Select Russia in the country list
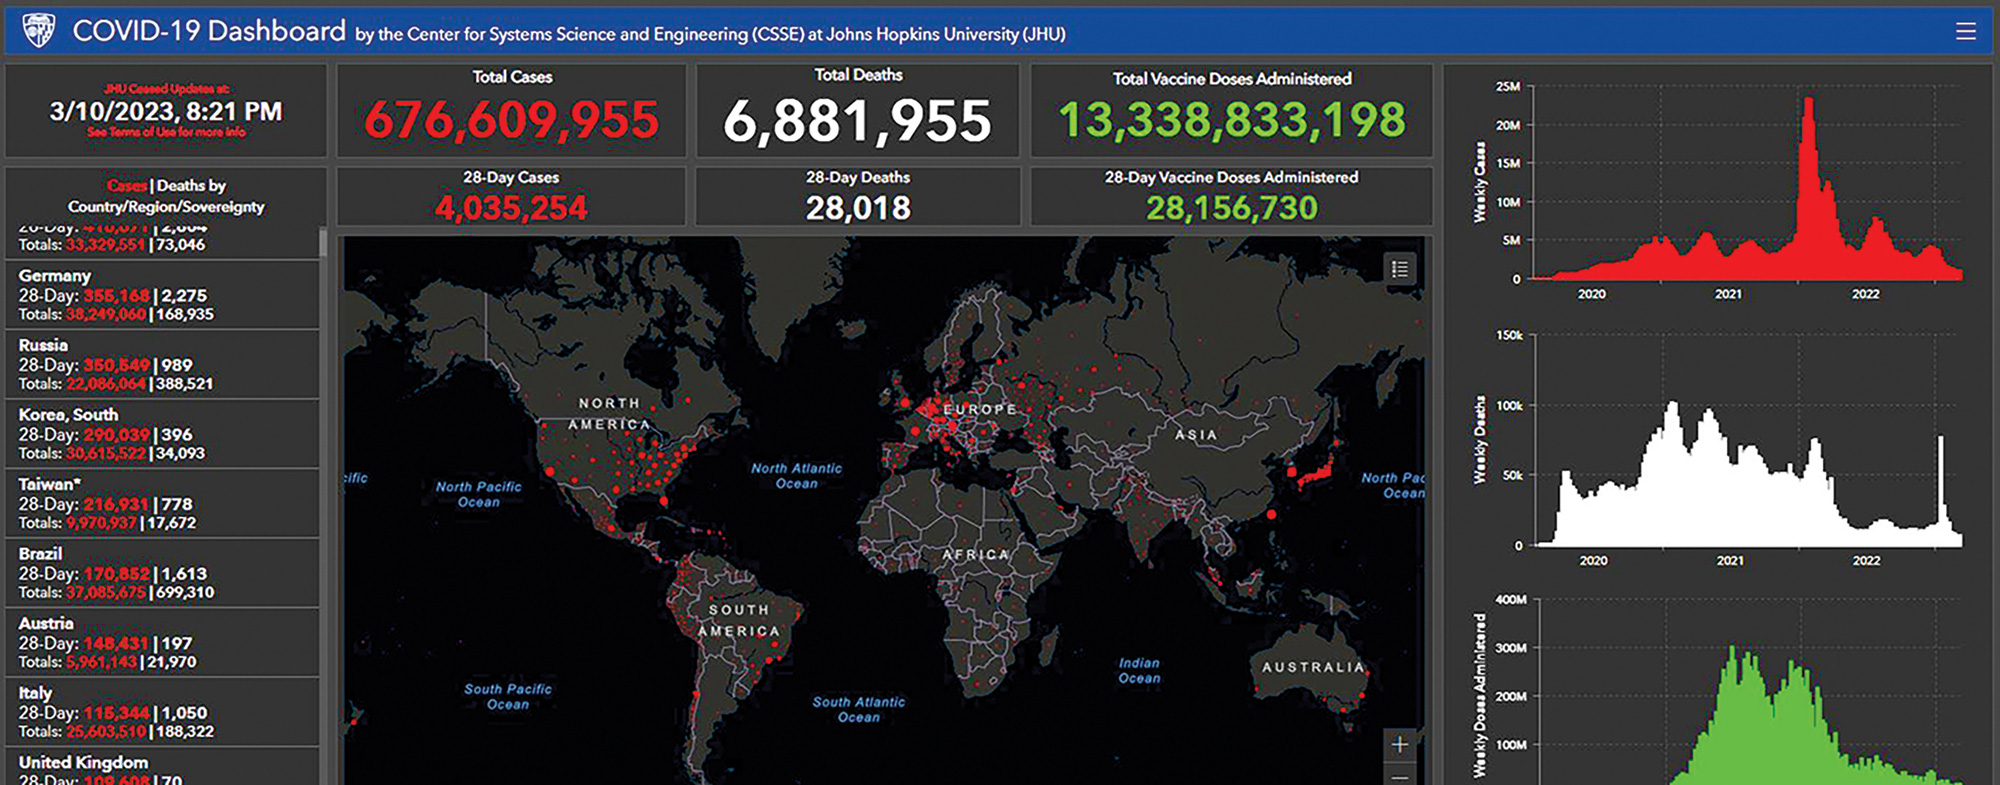The height and width of the screenshot is (785, 2000). click(x=44, y=345)
